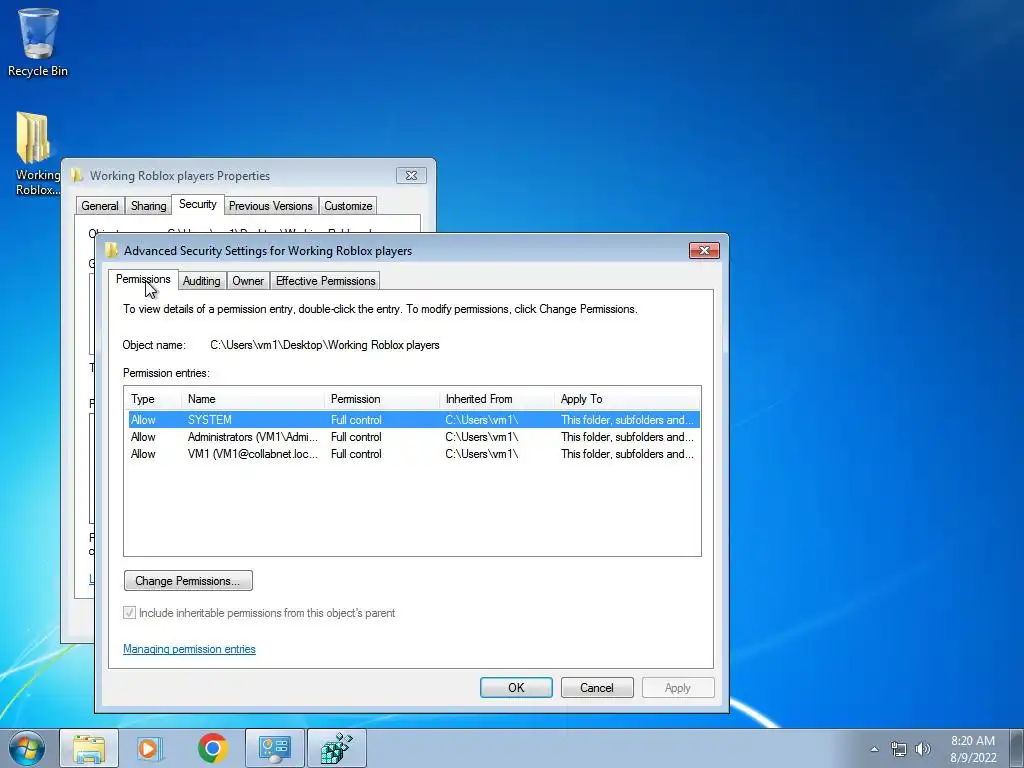Open Windows Explorer from the taskbar
Viewport: 1024px width, 768px height.
pos(89,748)
